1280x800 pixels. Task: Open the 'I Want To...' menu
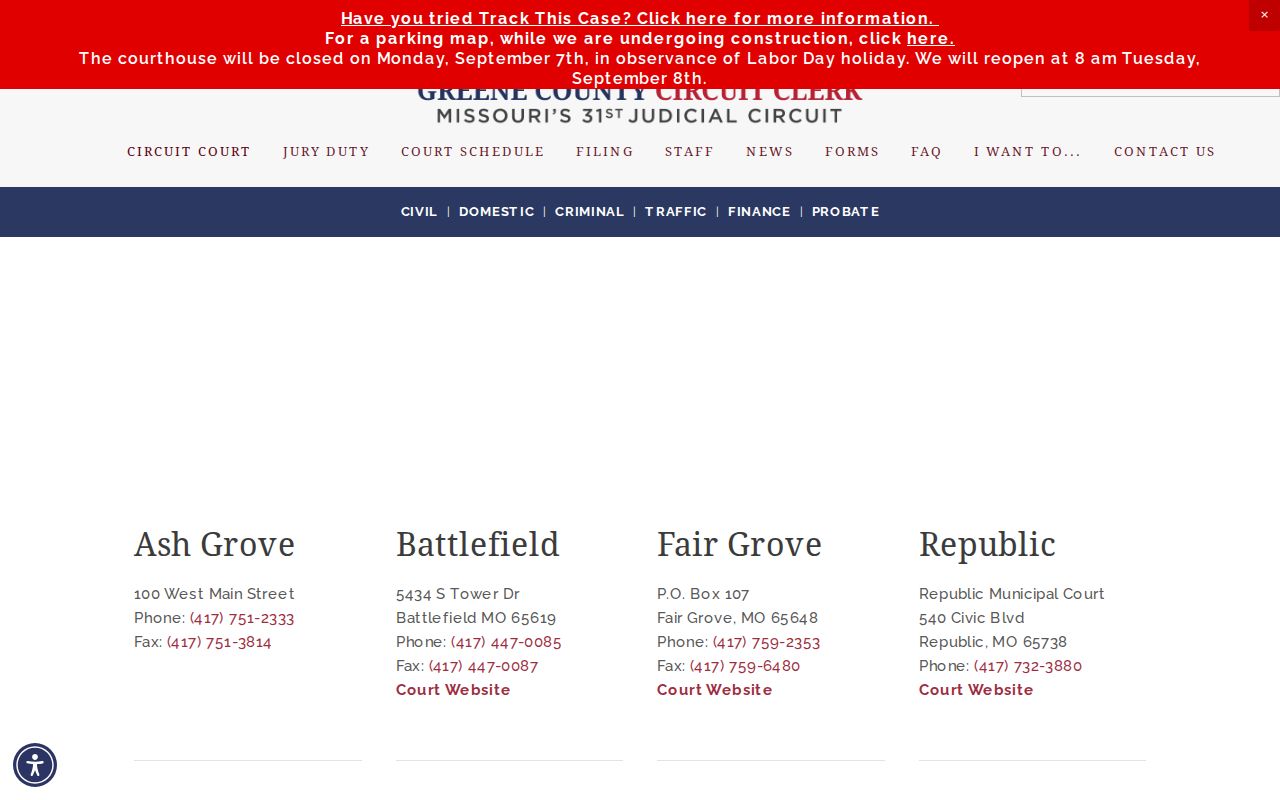pyautogui.click(x=1028, y=152)
